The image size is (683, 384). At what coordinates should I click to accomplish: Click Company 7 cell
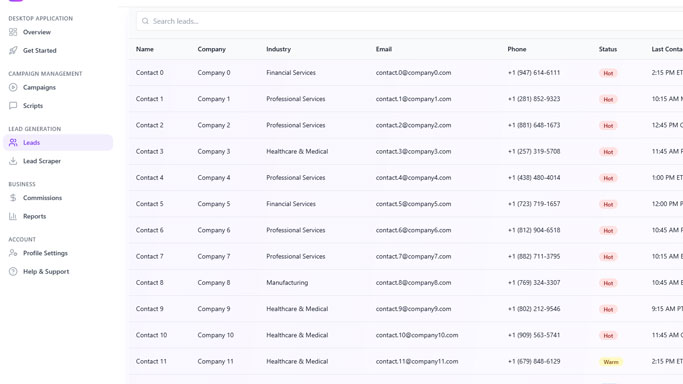coord(214,256)
